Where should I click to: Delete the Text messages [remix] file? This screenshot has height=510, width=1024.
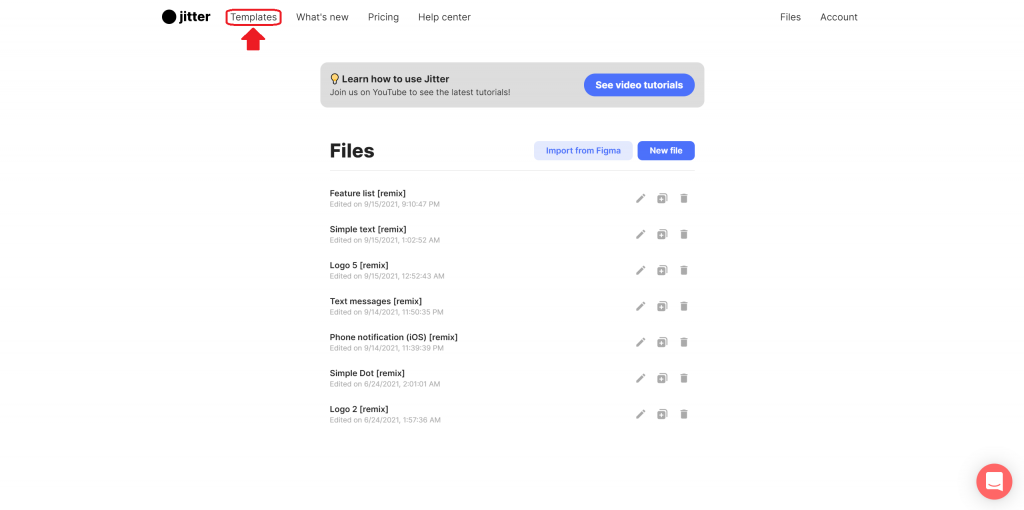coord(684,306)
